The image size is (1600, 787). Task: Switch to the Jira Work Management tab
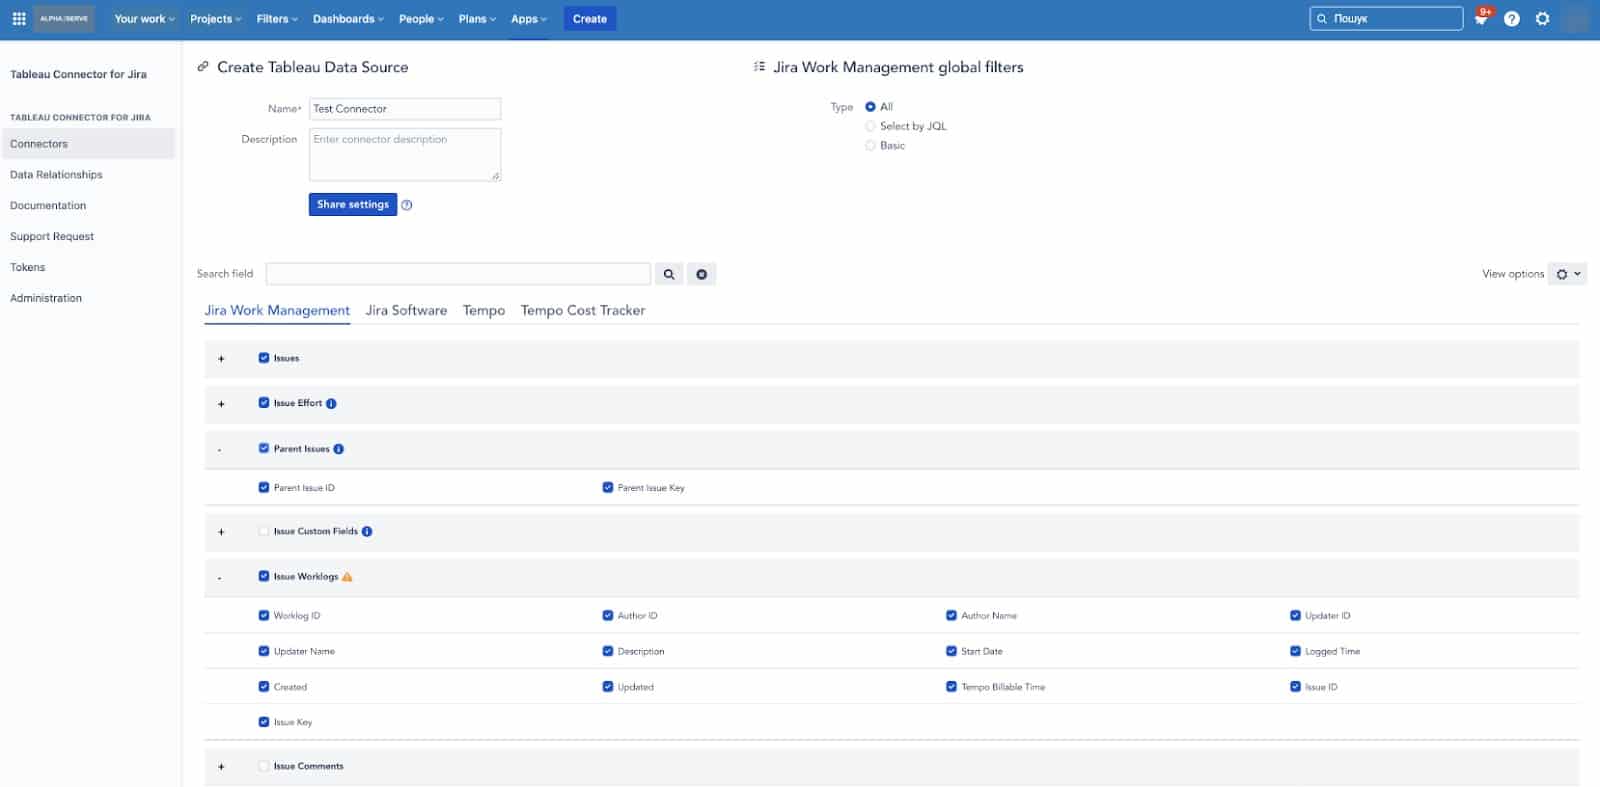tap(277, 311)
